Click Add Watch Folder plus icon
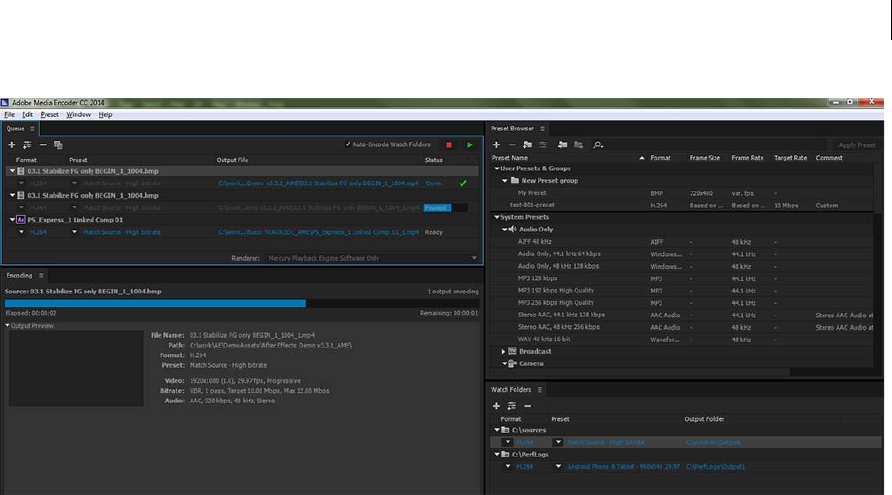Screen dimensions: 892x495 click(496, 406)
